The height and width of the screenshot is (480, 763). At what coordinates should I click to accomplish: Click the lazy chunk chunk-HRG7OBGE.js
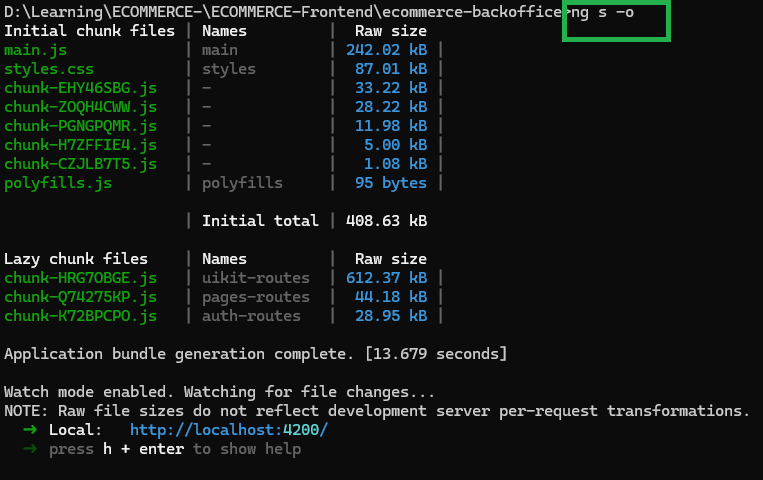[80, 278]
